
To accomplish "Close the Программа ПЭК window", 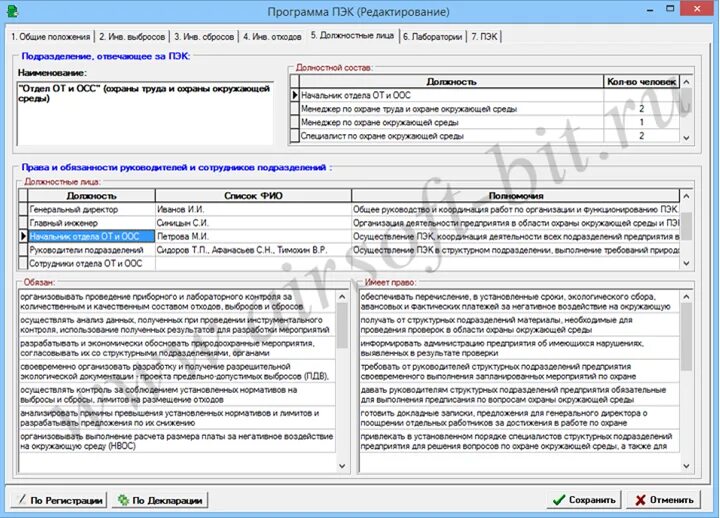I will coord(697,9).
